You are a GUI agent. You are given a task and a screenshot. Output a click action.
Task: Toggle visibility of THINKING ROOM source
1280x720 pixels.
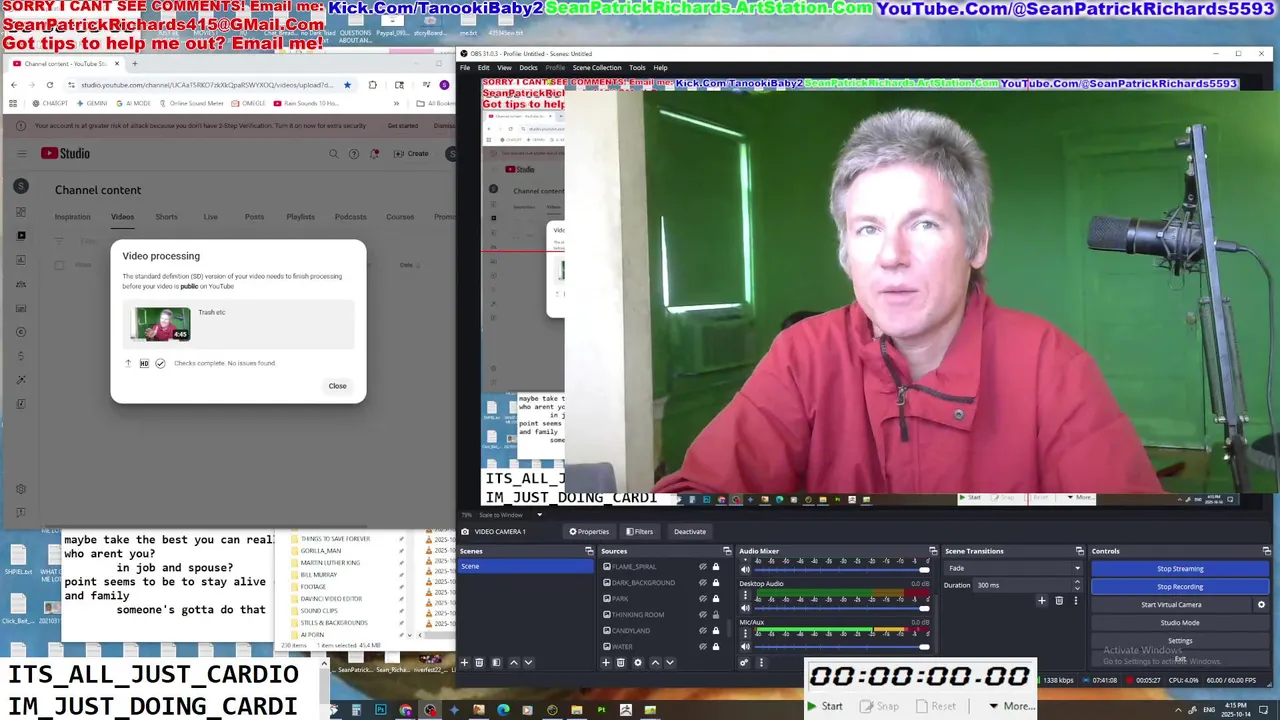pos(703,615)
